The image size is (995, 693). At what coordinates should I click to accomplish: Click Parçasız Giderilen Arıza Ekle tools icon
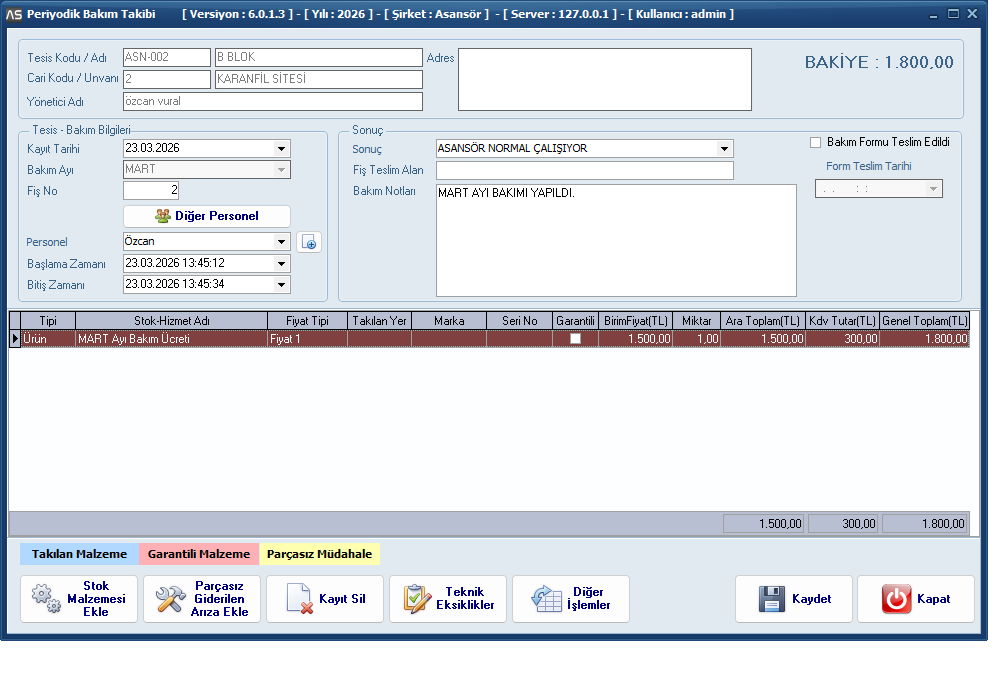(x=170, y=598)
